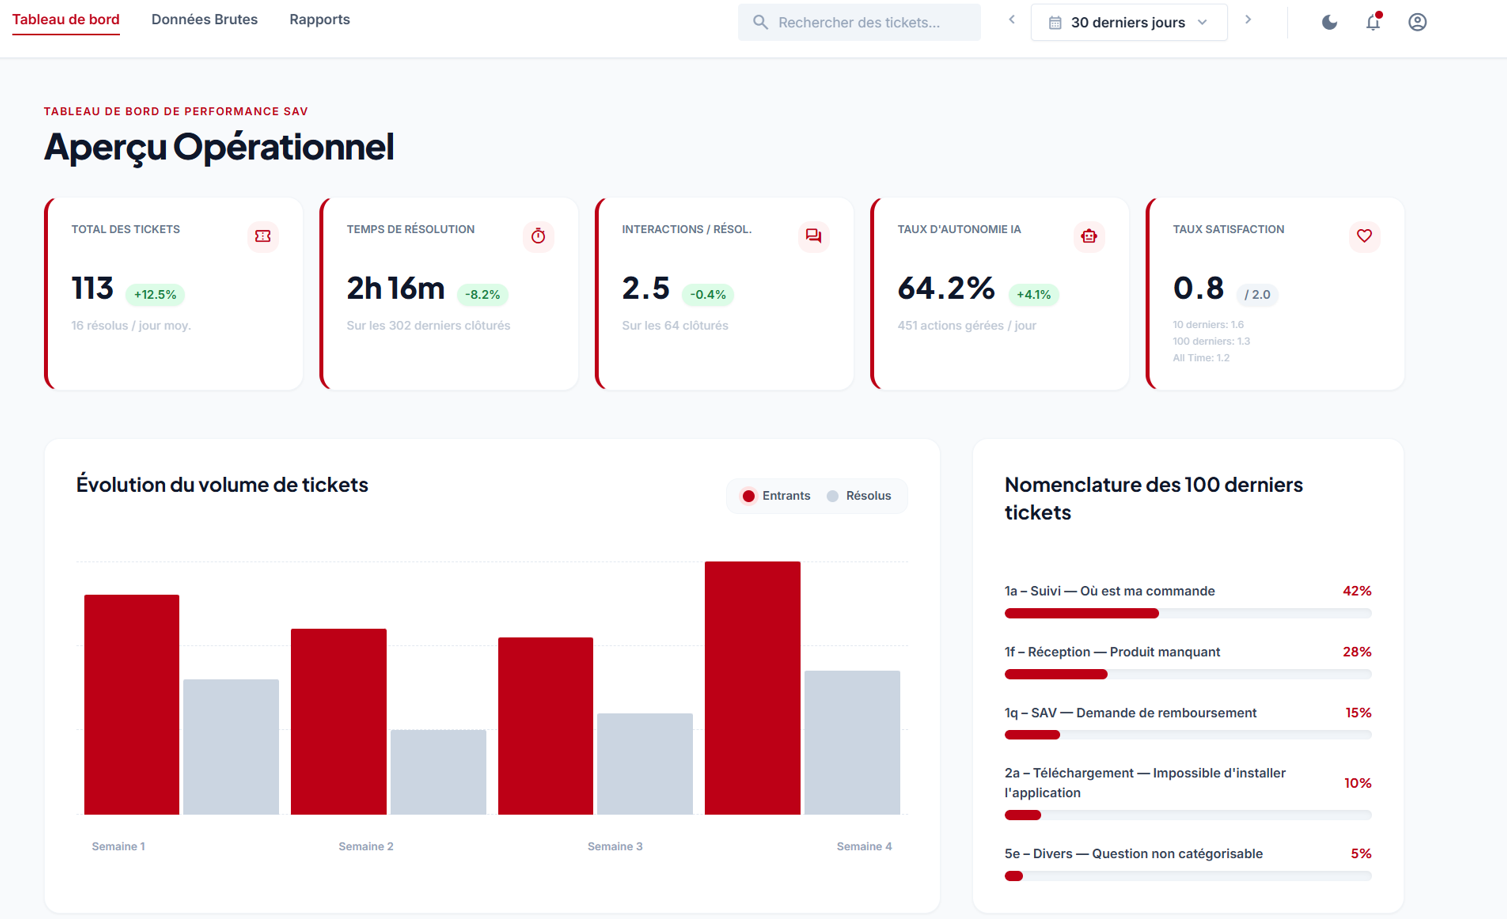Image resolution: width=1507 pixels, height=919 pixels.
Task: Switch to the Données Brutes tab
Action: pyautogui.click(x=204, y=19)
